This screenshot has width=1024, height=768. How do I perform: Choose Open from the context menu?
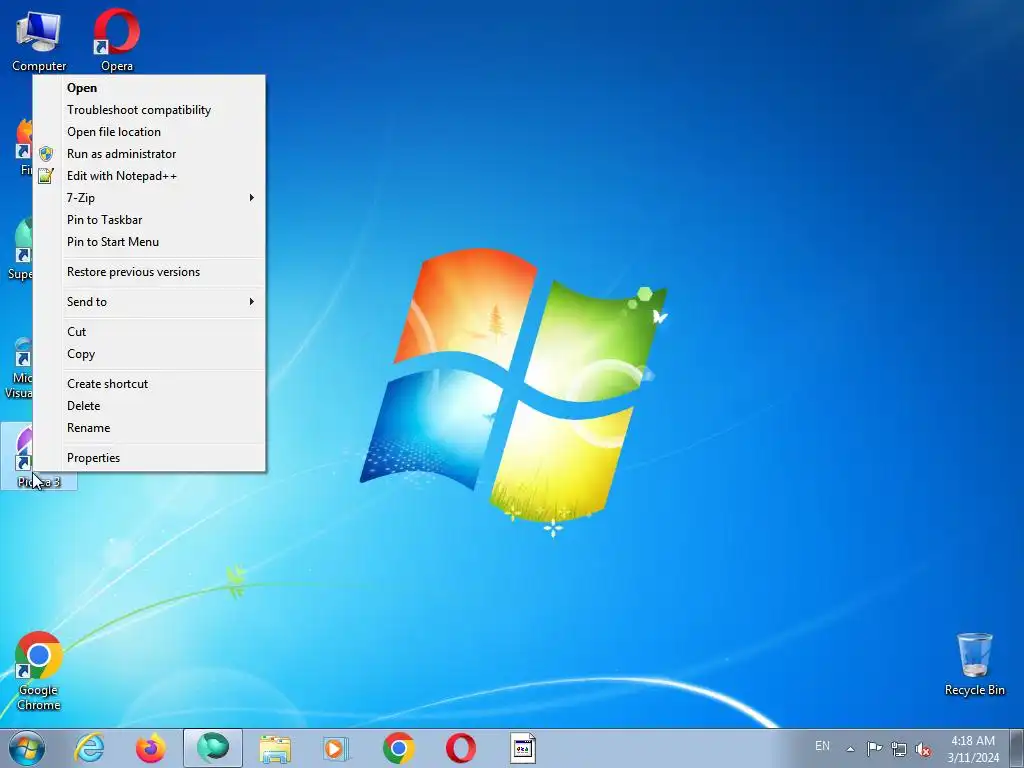pos(149,88)
